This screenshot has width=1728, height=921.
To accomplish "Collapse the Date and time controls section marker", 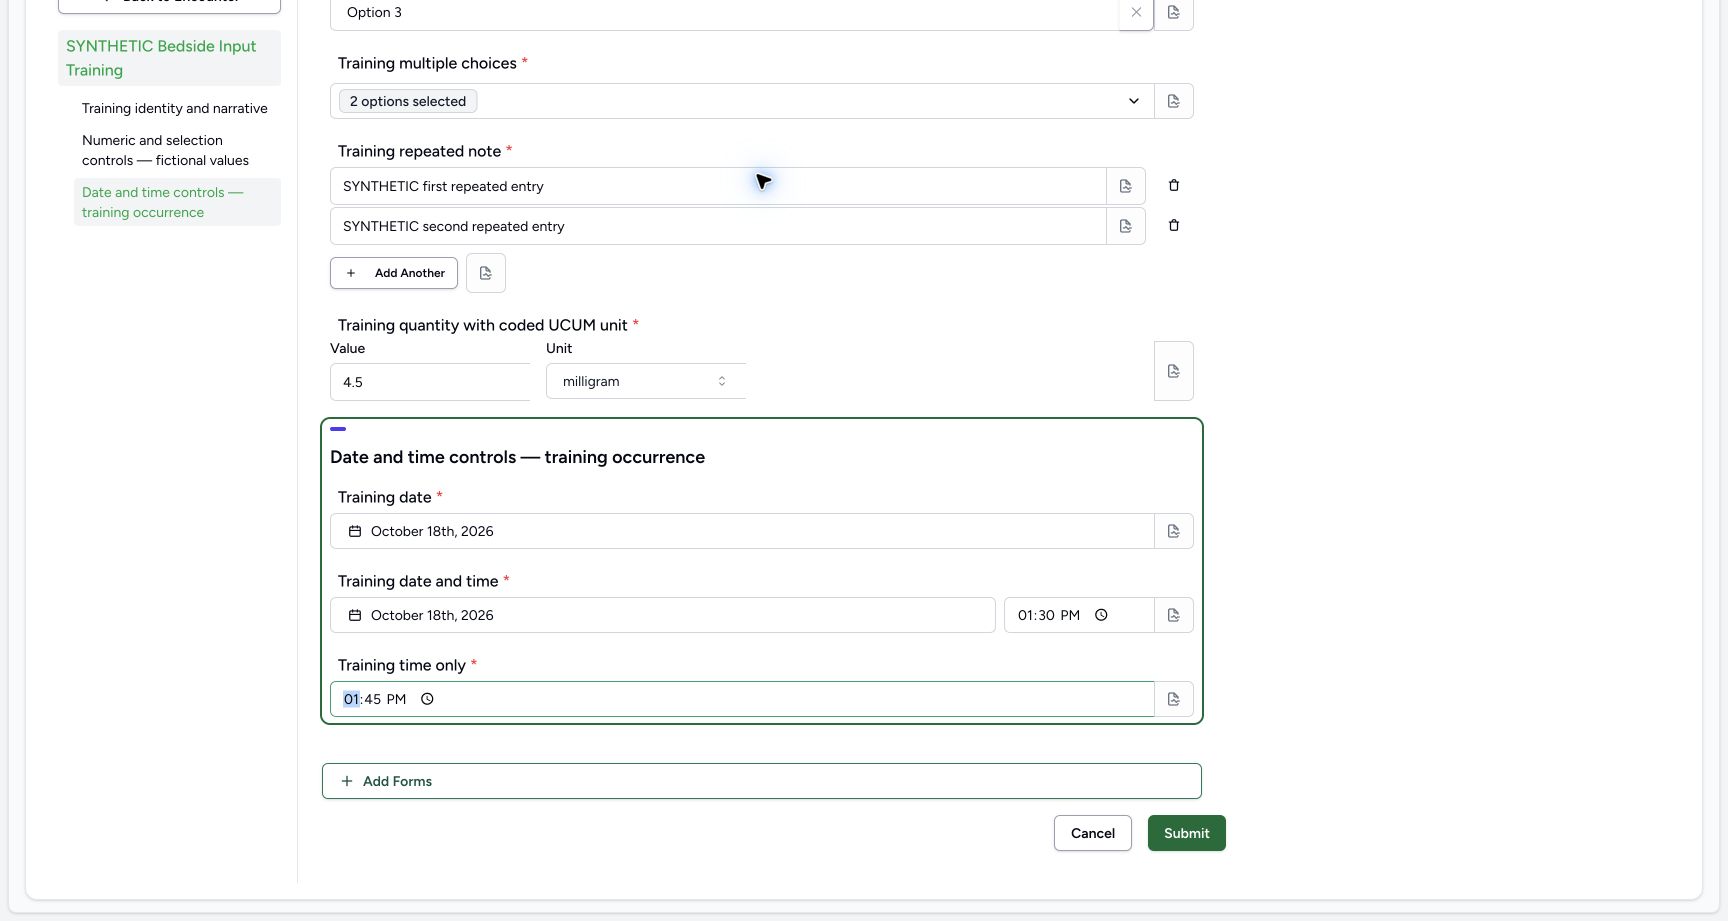I will pyautogui.click(x=338, y=429).
